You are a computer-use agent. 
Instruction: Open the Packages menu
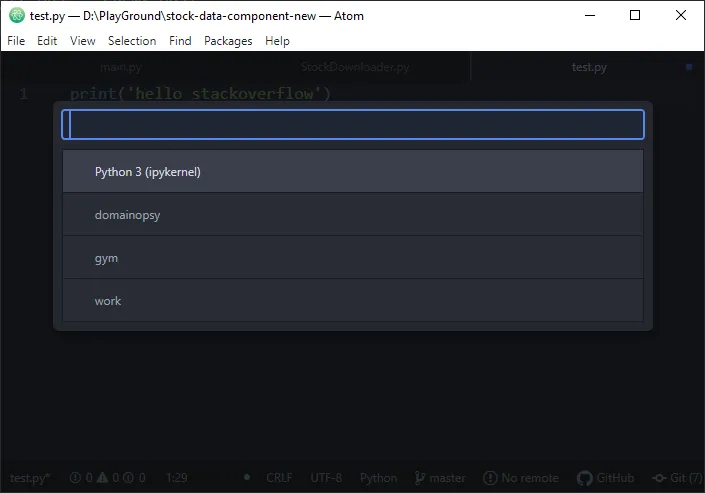(228, 41)
